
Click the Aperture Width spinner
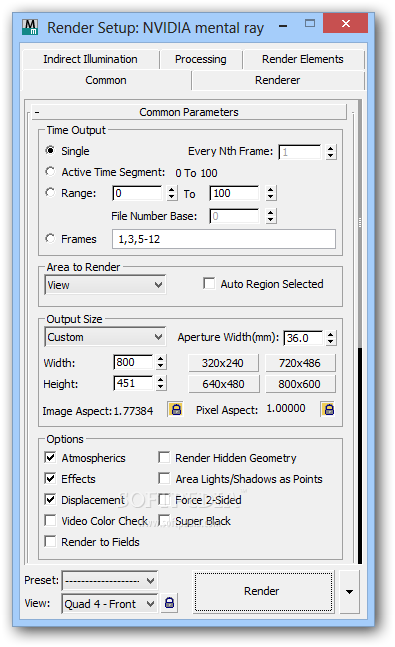(x=330, y=338)
